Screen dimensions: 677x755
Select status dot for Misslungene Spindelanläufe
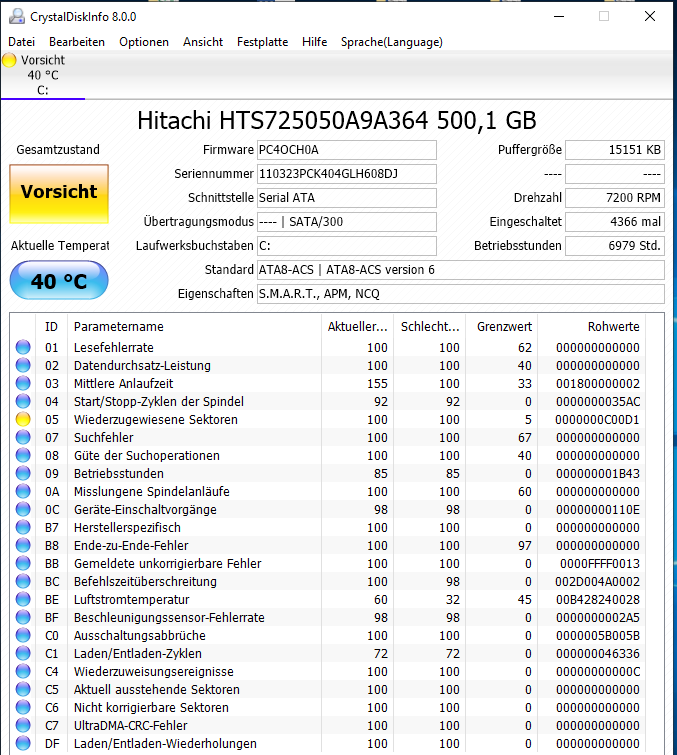(x=23, y=491)
